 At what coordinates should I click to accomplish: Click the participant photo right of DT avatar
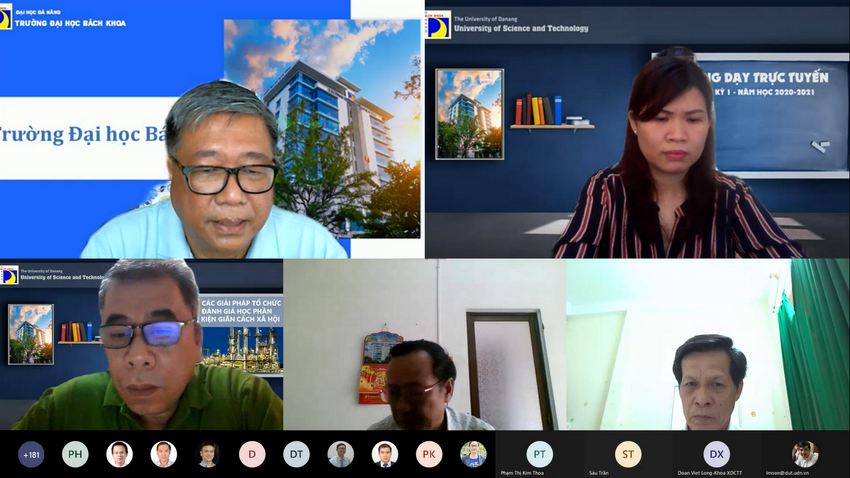(340, 455)
